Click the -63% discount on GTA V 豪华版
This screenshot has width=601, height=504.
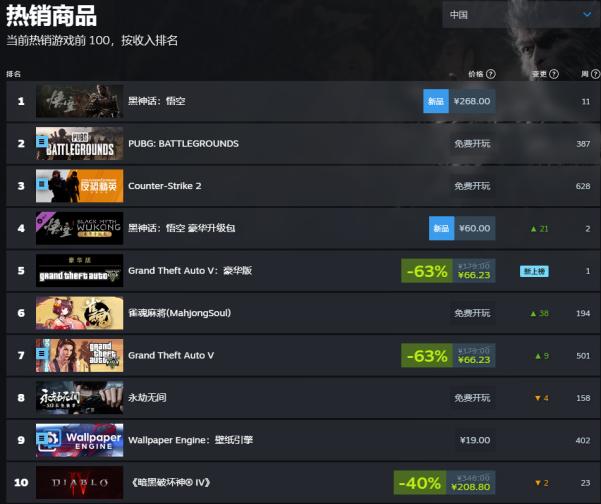tap(427, 271)
